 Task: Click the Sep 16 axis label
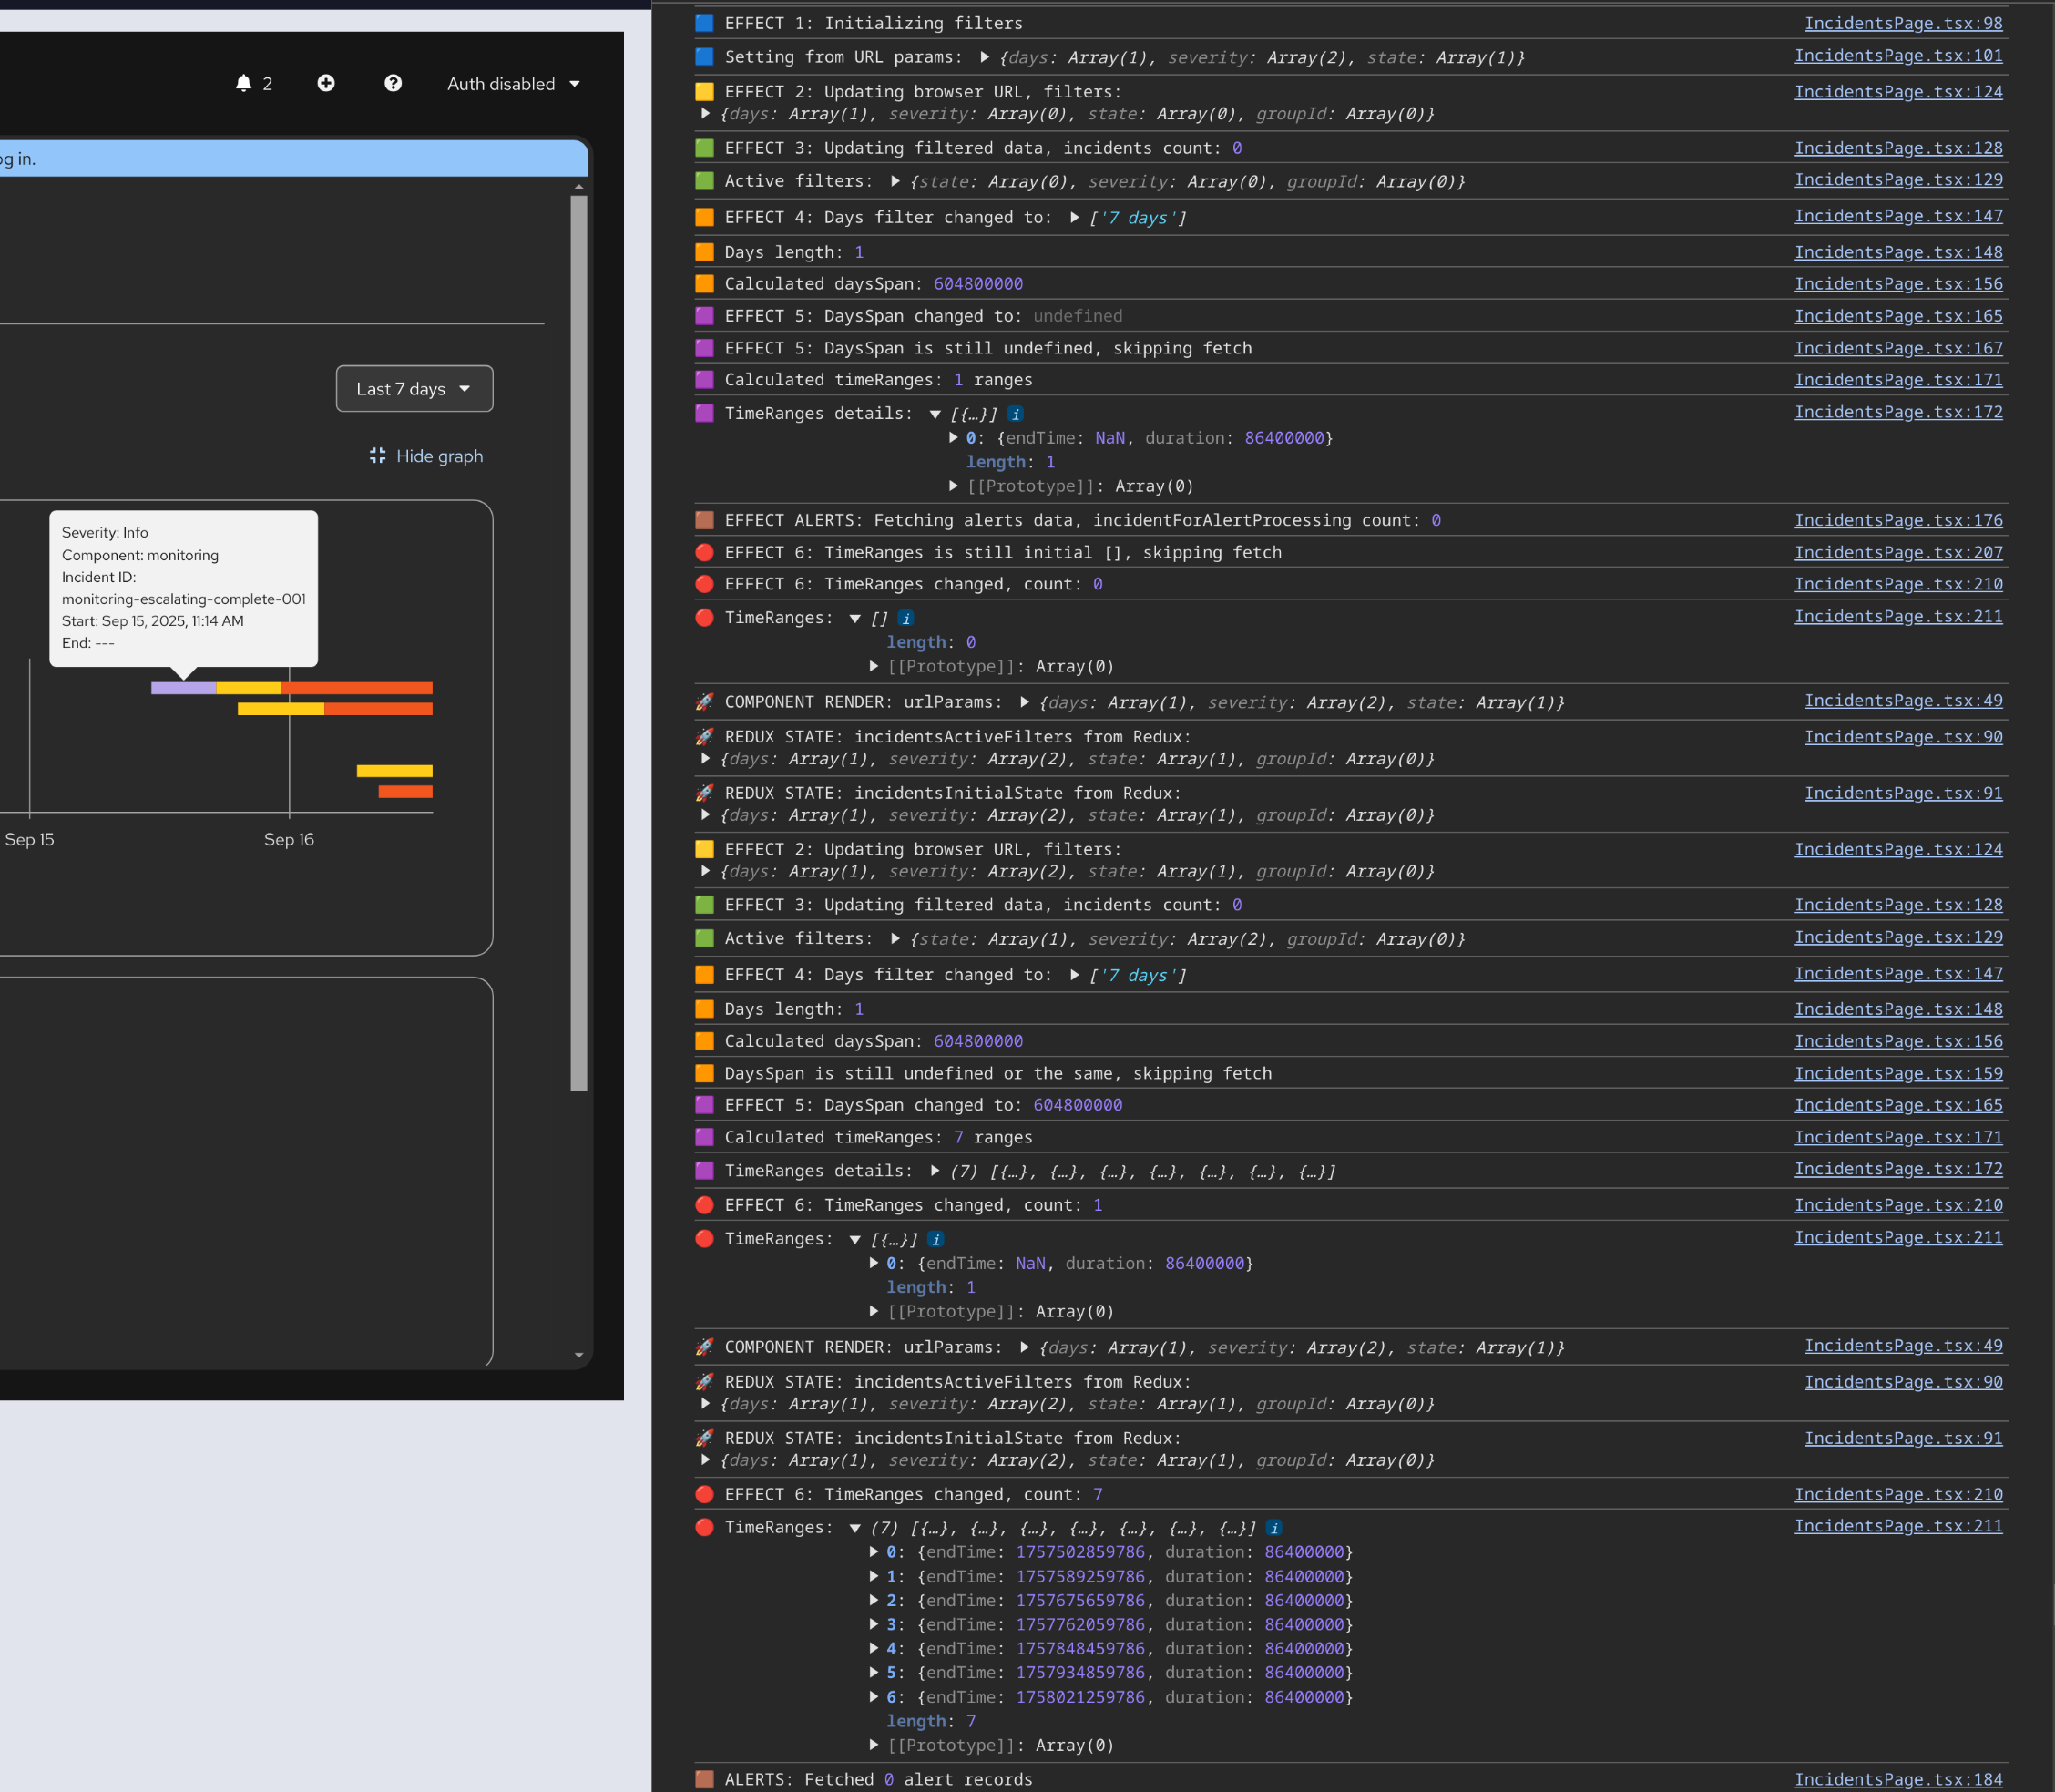(289, 840)
